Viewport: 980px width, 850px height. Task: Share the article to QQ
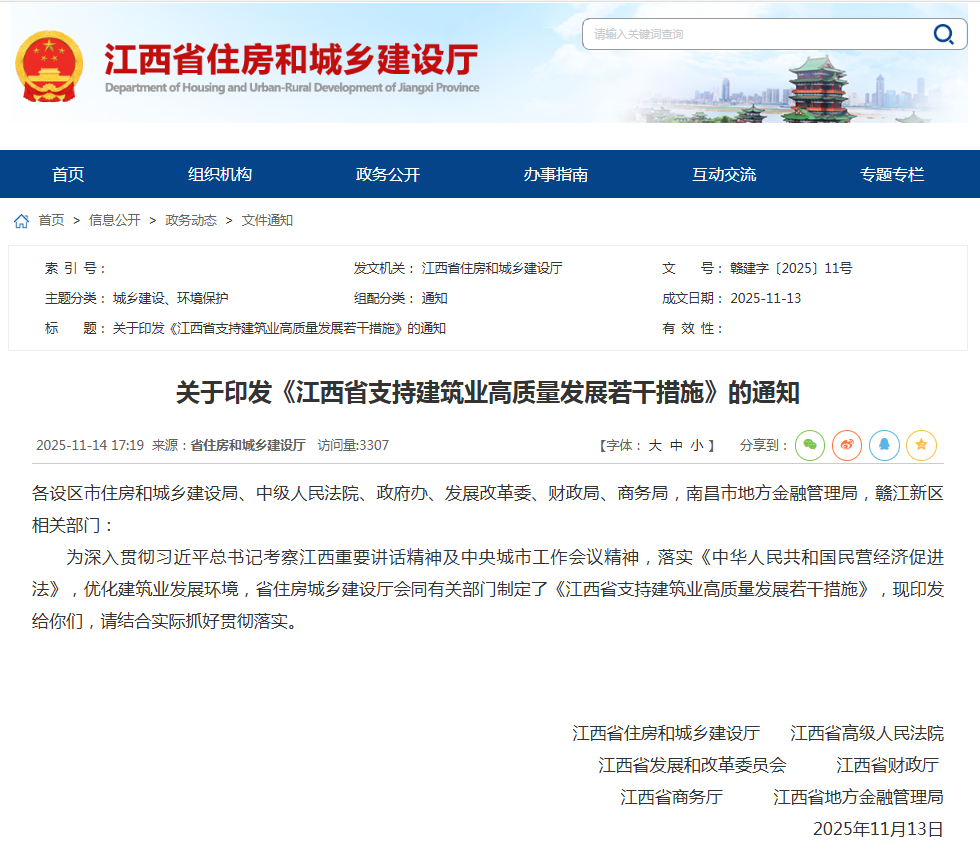point(884,446)
